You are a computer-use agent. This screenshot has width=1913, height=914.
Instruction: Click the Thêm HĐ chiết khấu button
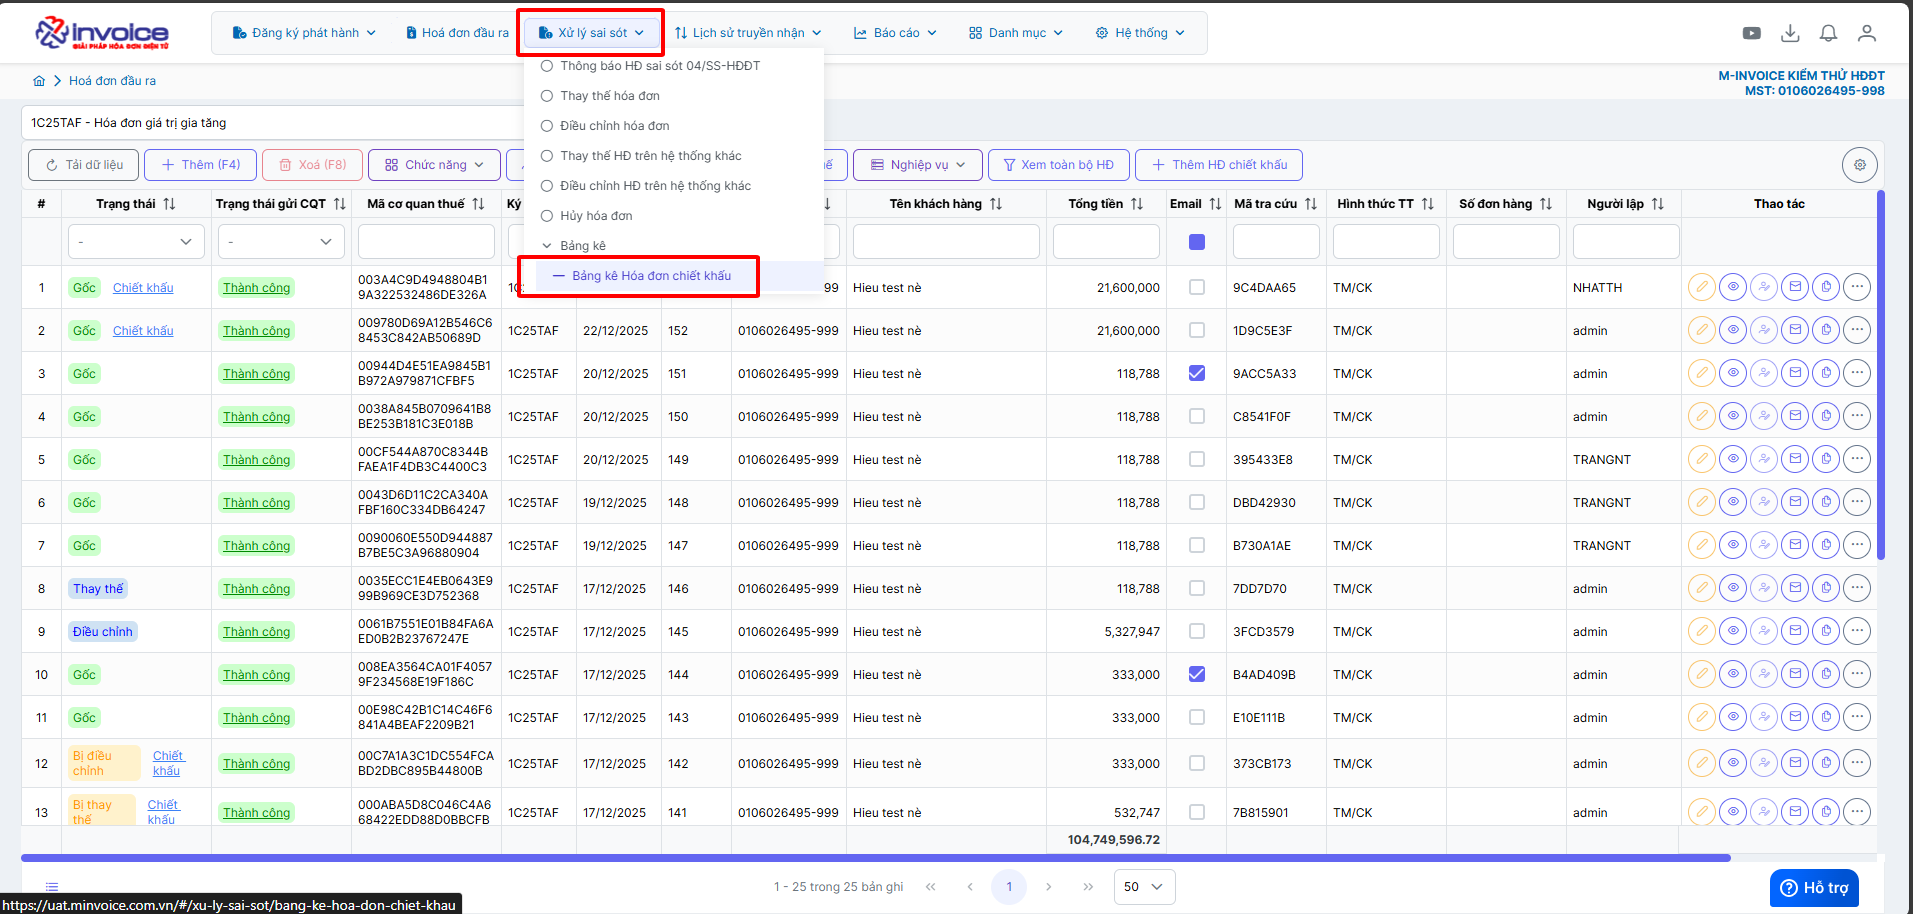(x=1218, y=165)
